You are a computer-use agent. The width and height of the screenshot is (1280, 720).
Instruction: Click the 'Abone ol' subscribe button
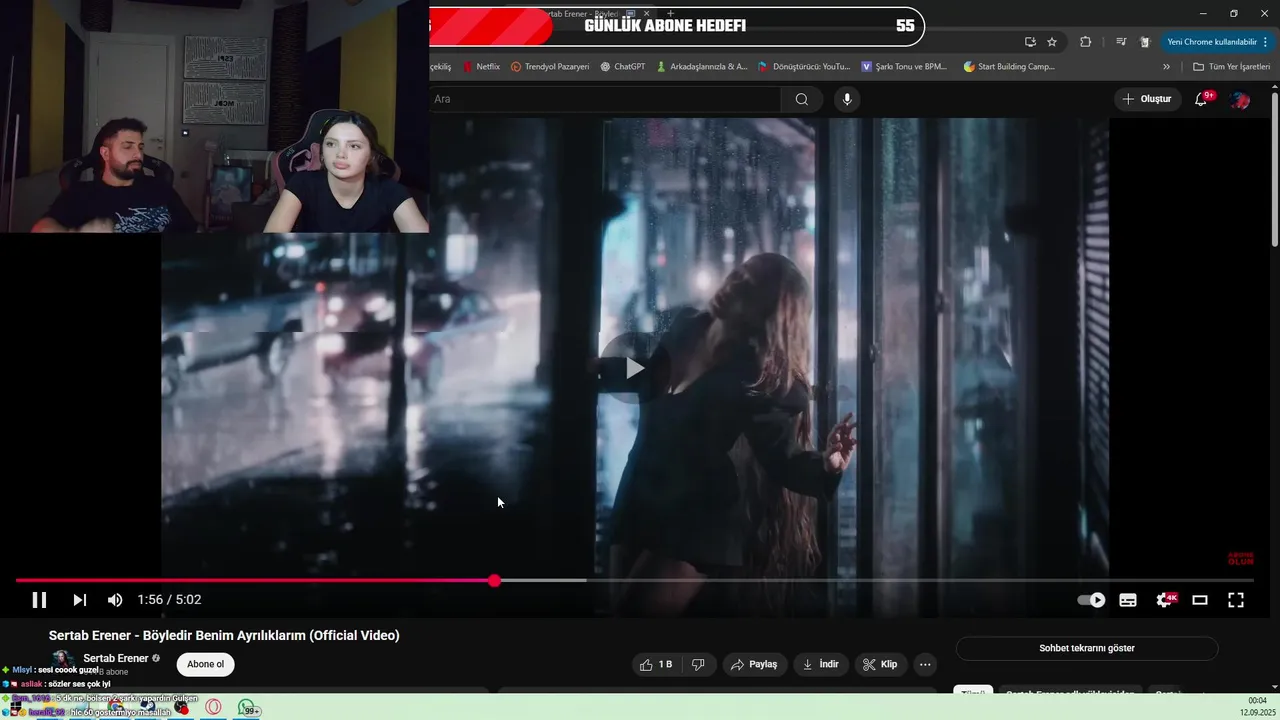point(206,664)
